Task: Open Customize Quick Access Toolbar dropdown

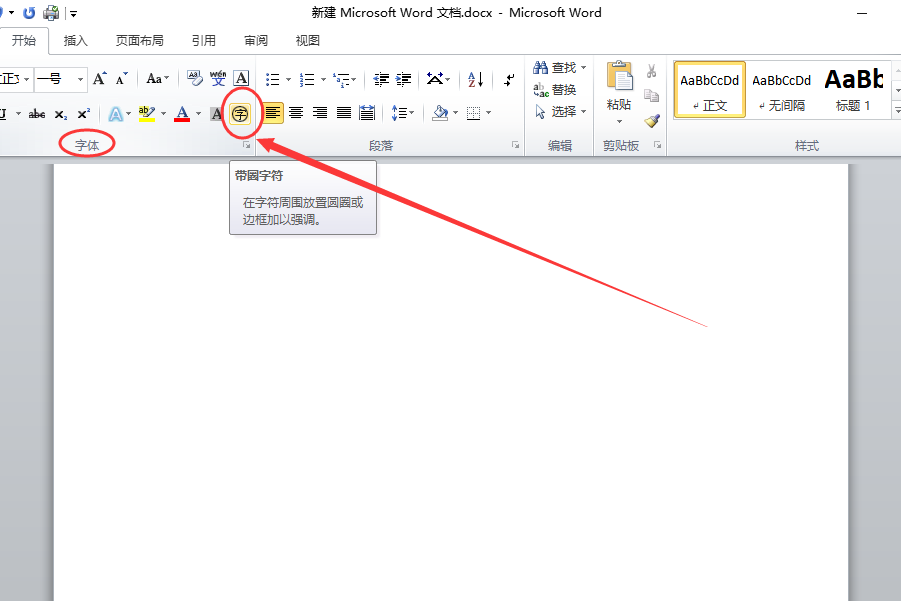Action: [74, 13]
